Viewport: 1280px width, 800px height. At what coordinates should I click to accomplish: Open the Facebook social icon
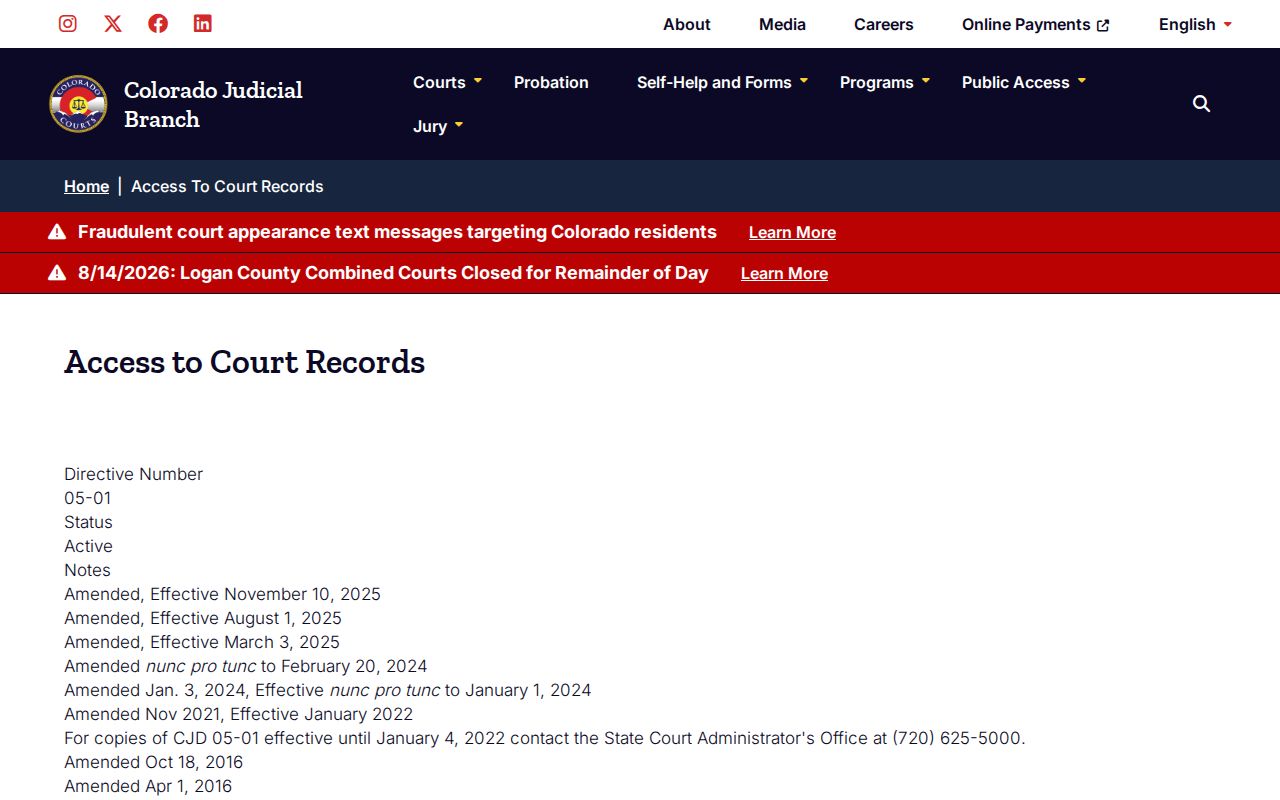coord(158,23)
